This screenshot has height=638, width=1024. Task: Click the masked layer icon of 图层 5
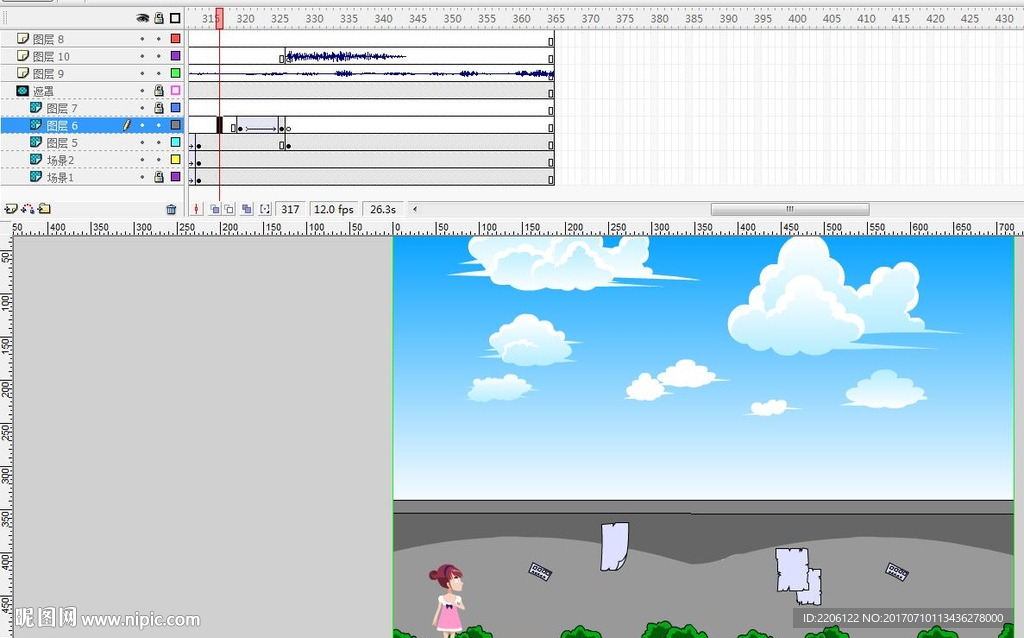36,142
